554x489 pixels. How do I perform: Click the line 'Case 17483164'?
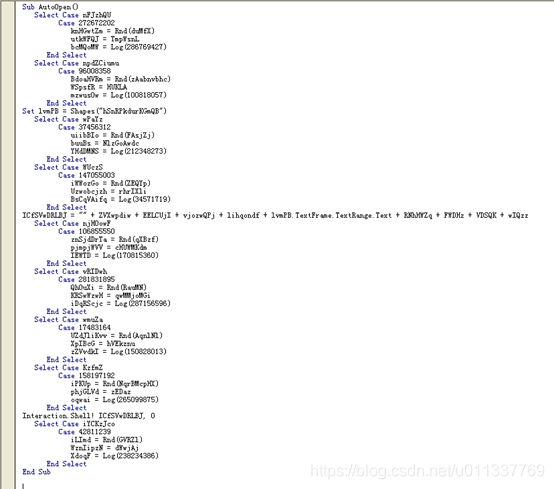click(84, 328)
